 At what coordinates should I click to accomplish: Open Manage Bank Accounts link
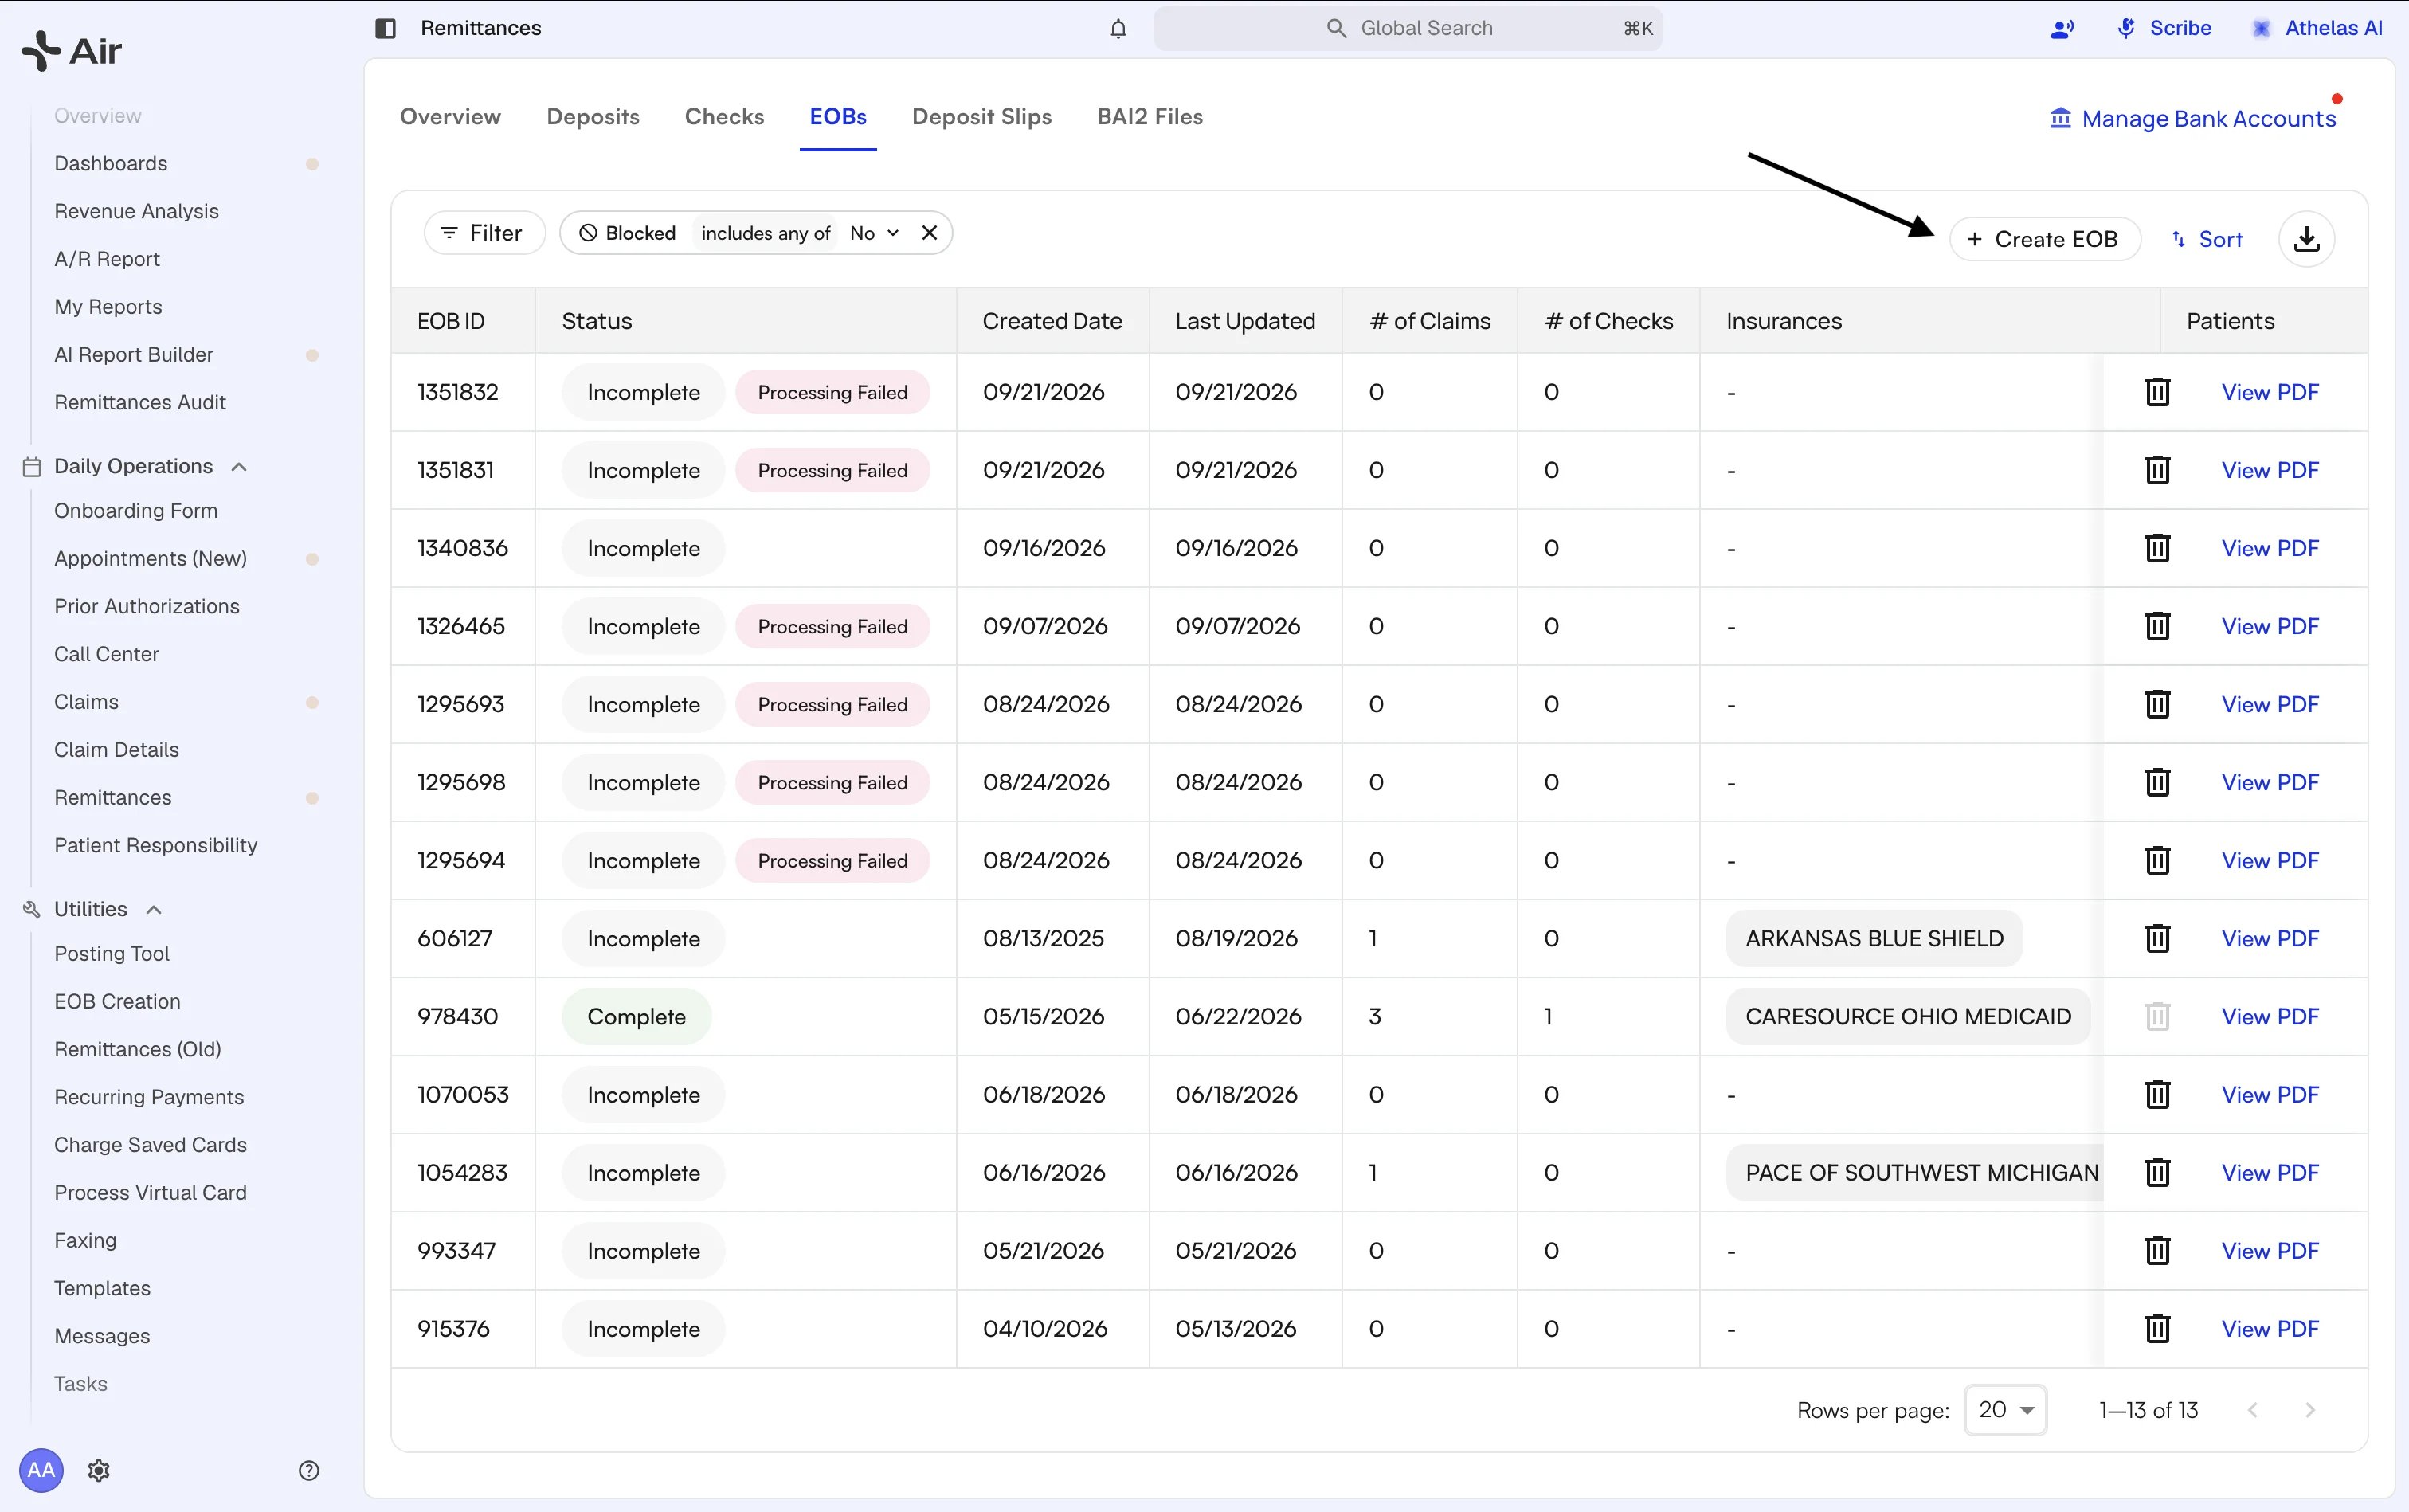(2192, 119)
